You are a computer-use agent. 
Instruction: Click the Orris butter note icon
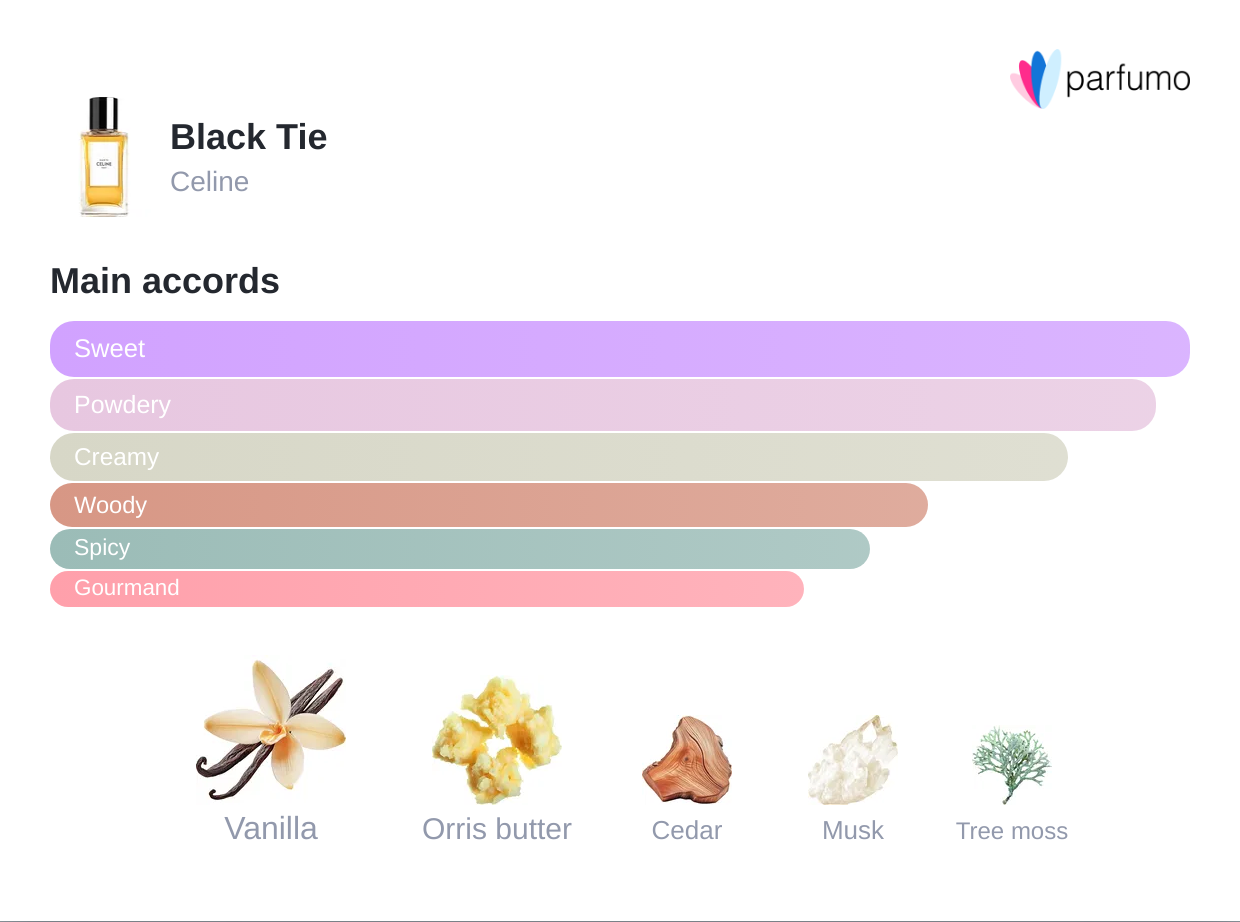(x=497, y=739)
